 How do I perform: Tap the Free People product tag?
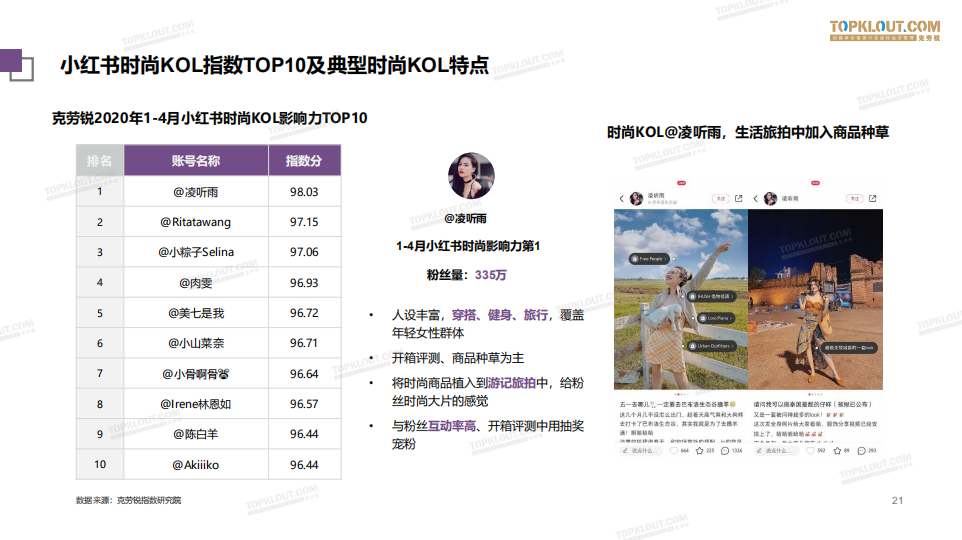coord(650,259)
